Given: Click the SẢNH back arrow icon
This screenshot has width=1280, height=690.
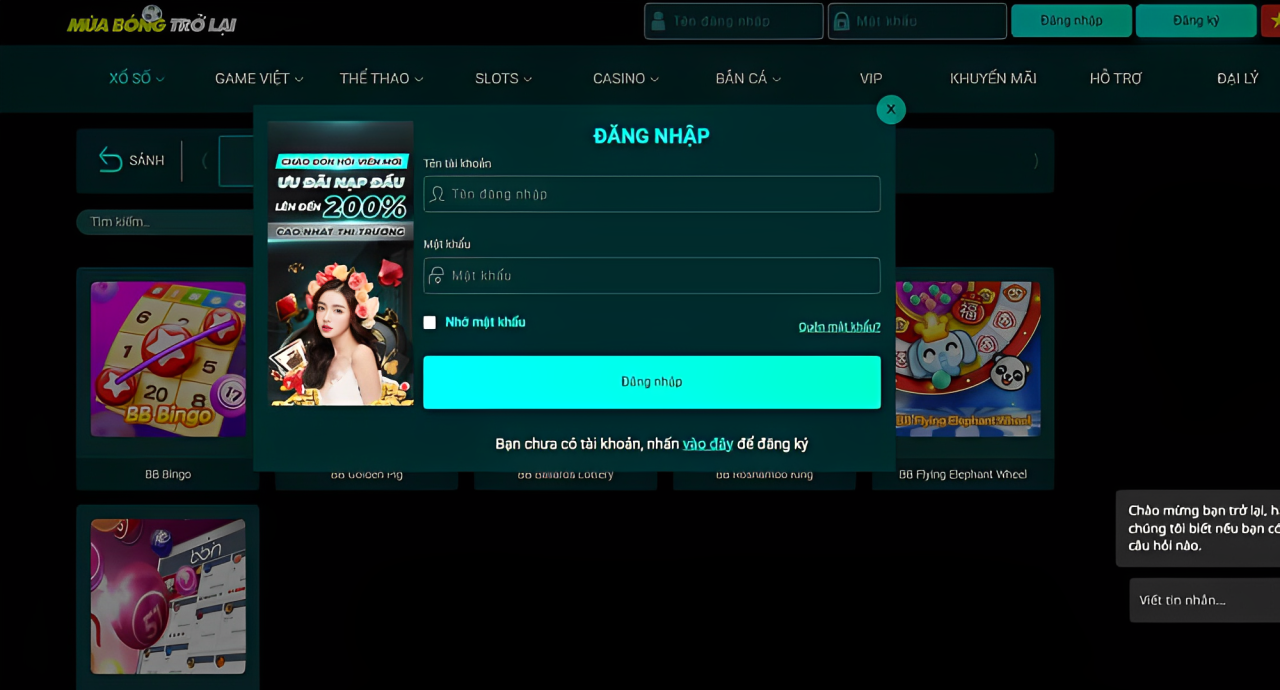Looking at the screenshot, I should click(x=110, y=160).
